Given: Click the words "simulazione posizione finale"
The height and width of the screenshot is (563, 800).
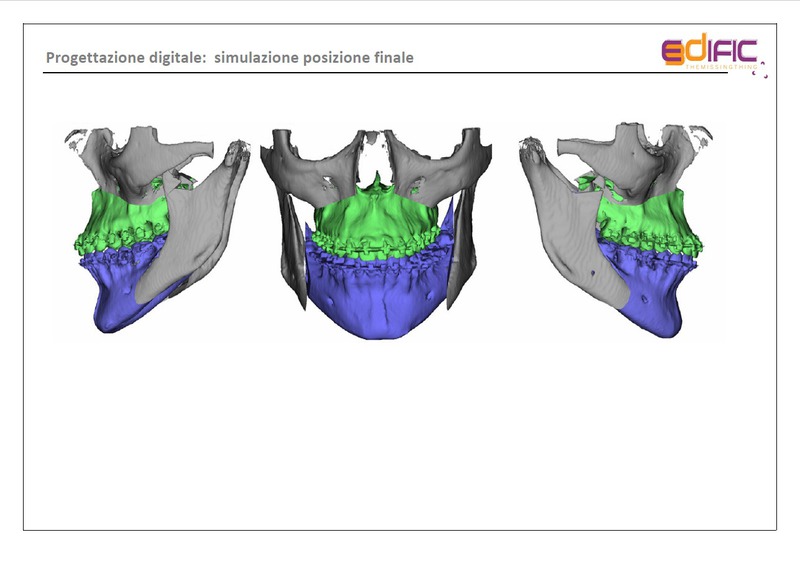Looking at the screenshot, I should pos(314,58).
